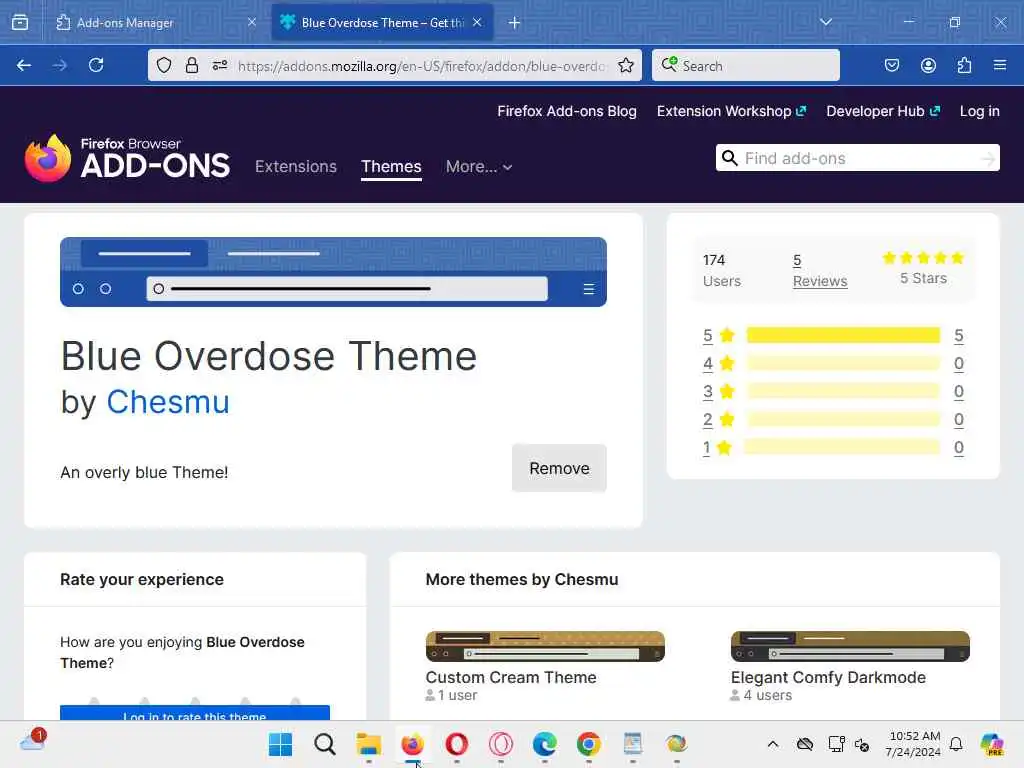The width and height of the screenshot is (1024, 768).
Task: Open Windows Start menu
Action: click(281, 744)
